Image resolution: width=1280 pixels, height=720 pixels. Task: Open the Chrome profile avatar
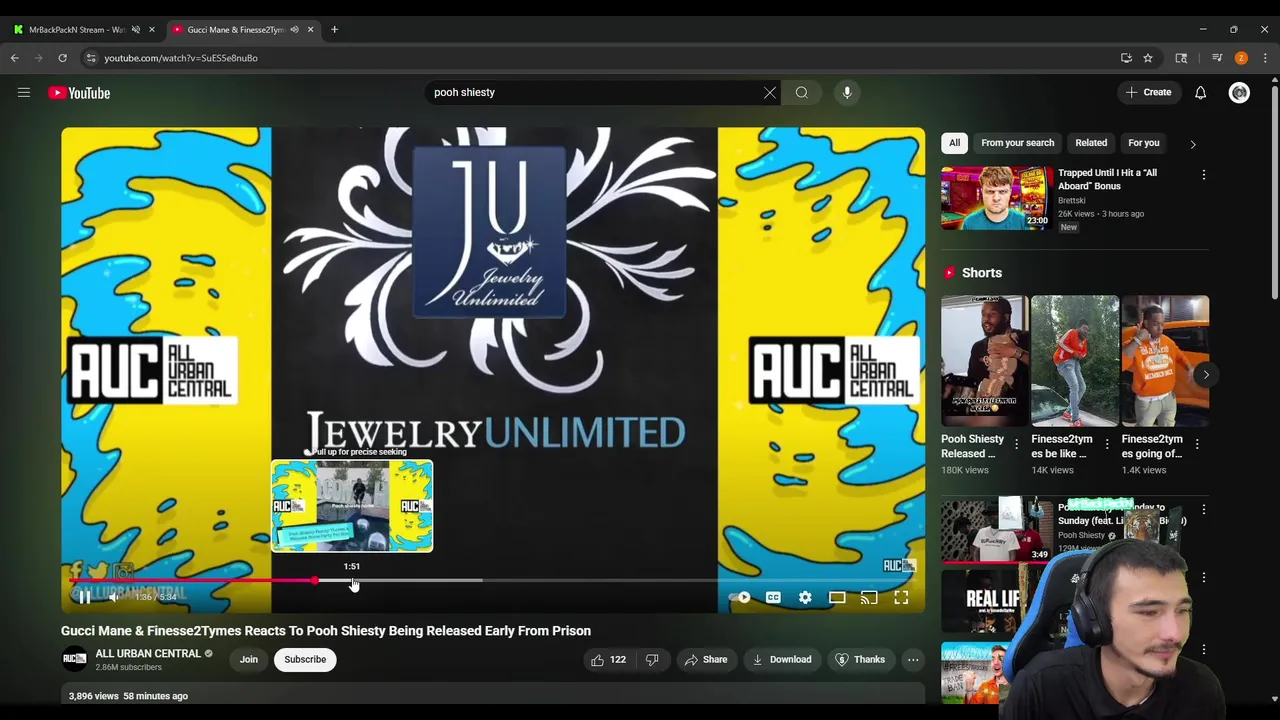coord(1241,58)
